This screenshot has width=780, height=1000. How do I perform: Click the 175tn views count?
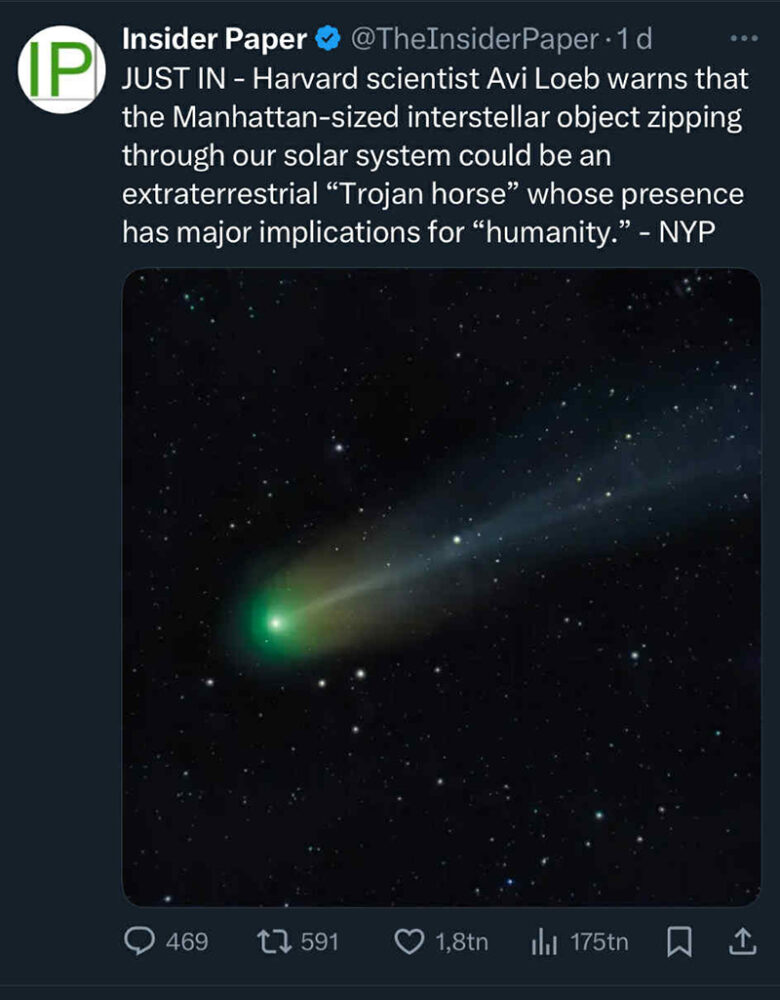[x=599, y=941]
